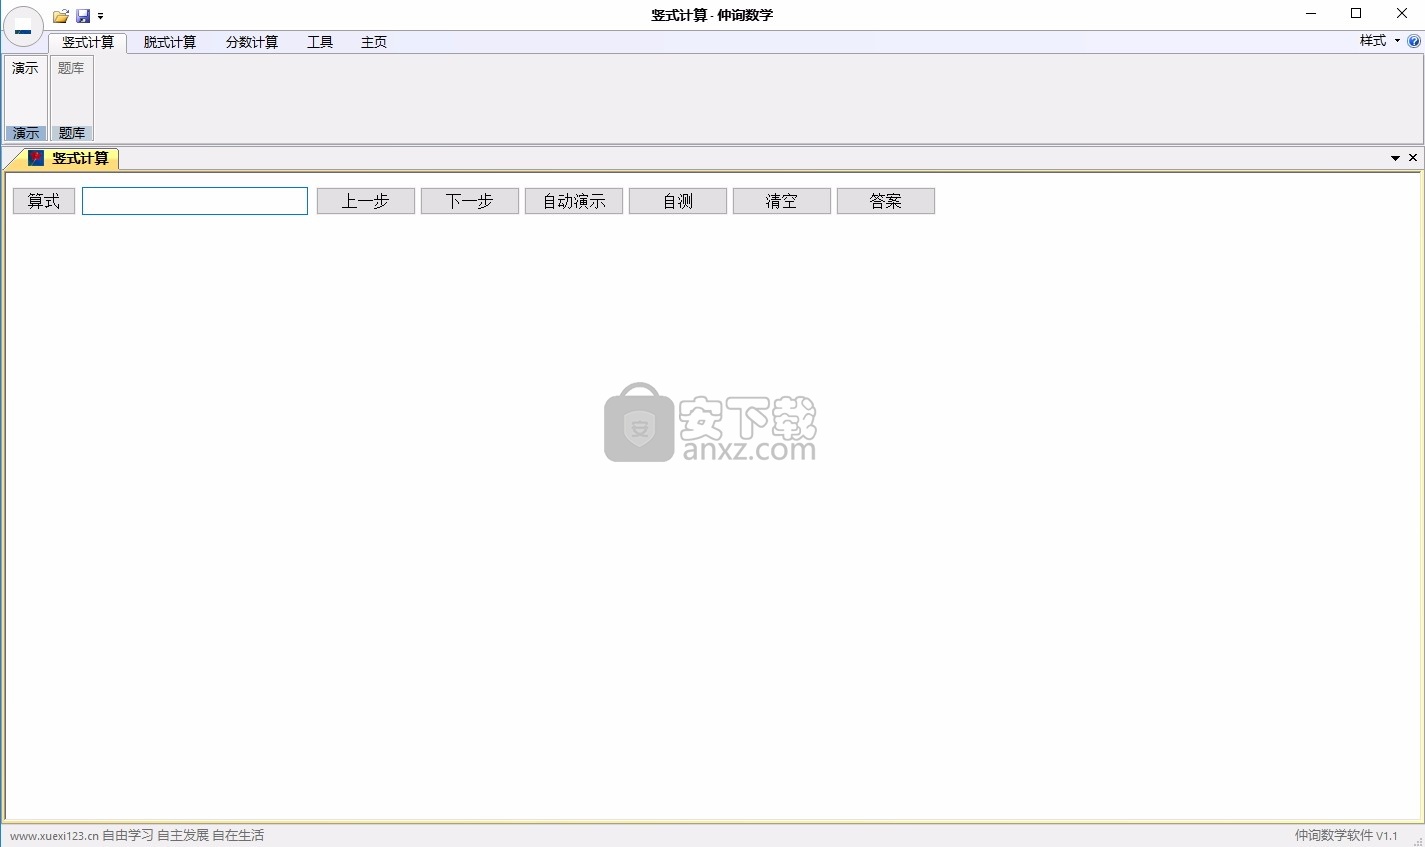Switch to the 脱式计算 ribbon tab
1425x847 pixels.
(x=170, y=42)
